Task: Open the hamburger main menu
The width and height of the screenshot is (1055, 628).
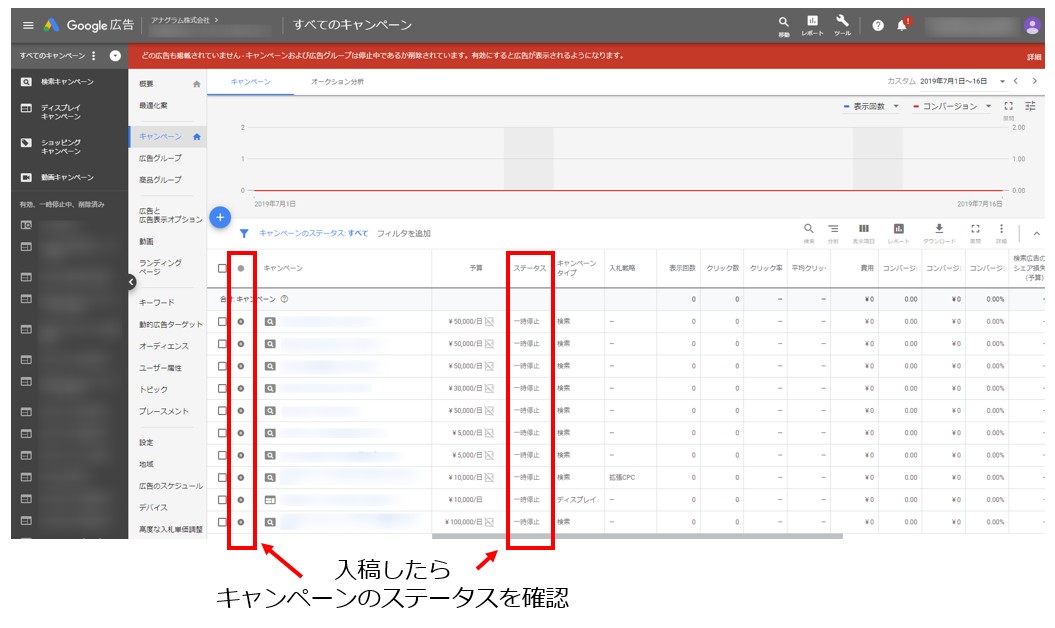Action: click(x=28, y=25)
